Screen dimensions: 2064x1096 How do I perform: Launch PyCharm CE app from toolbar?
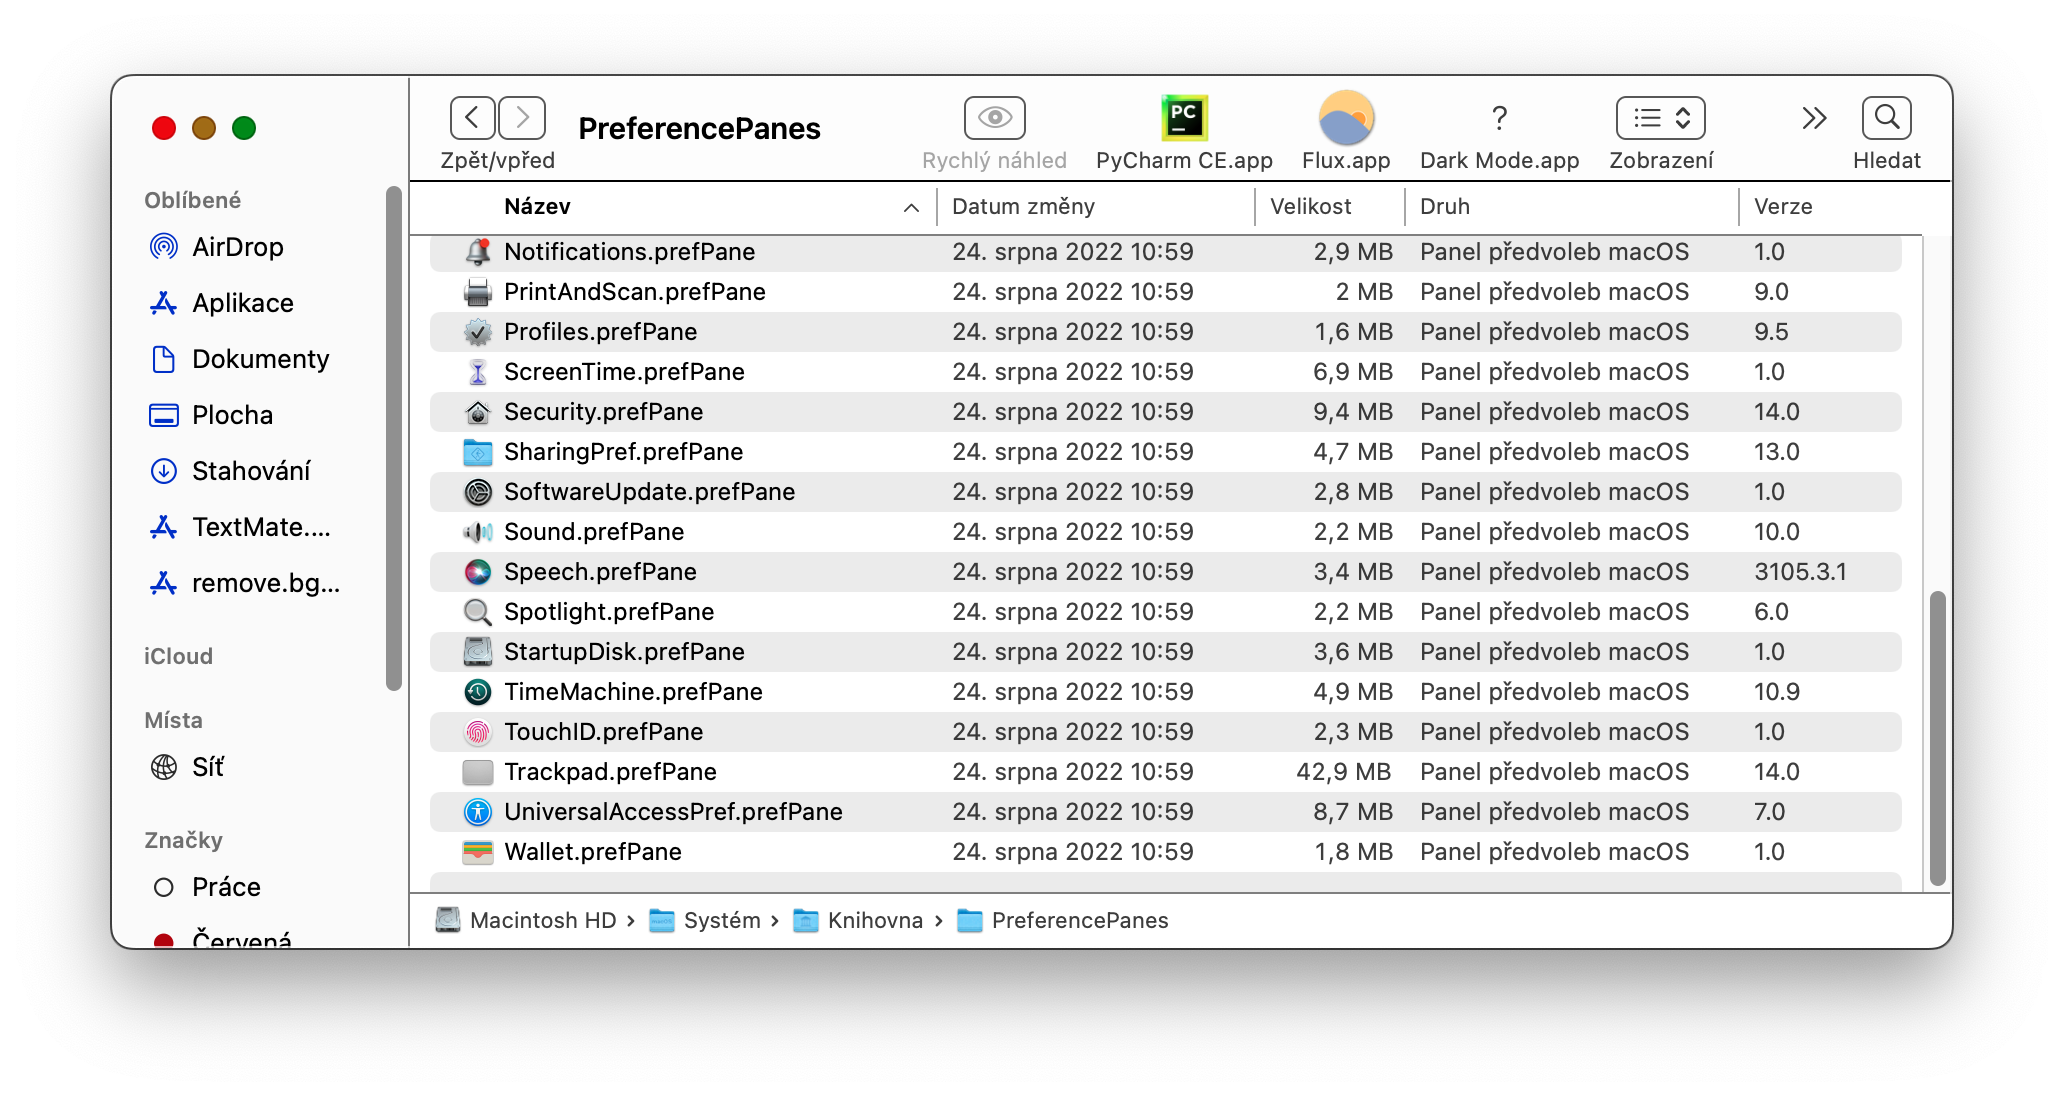click(x=1184, y=118)
